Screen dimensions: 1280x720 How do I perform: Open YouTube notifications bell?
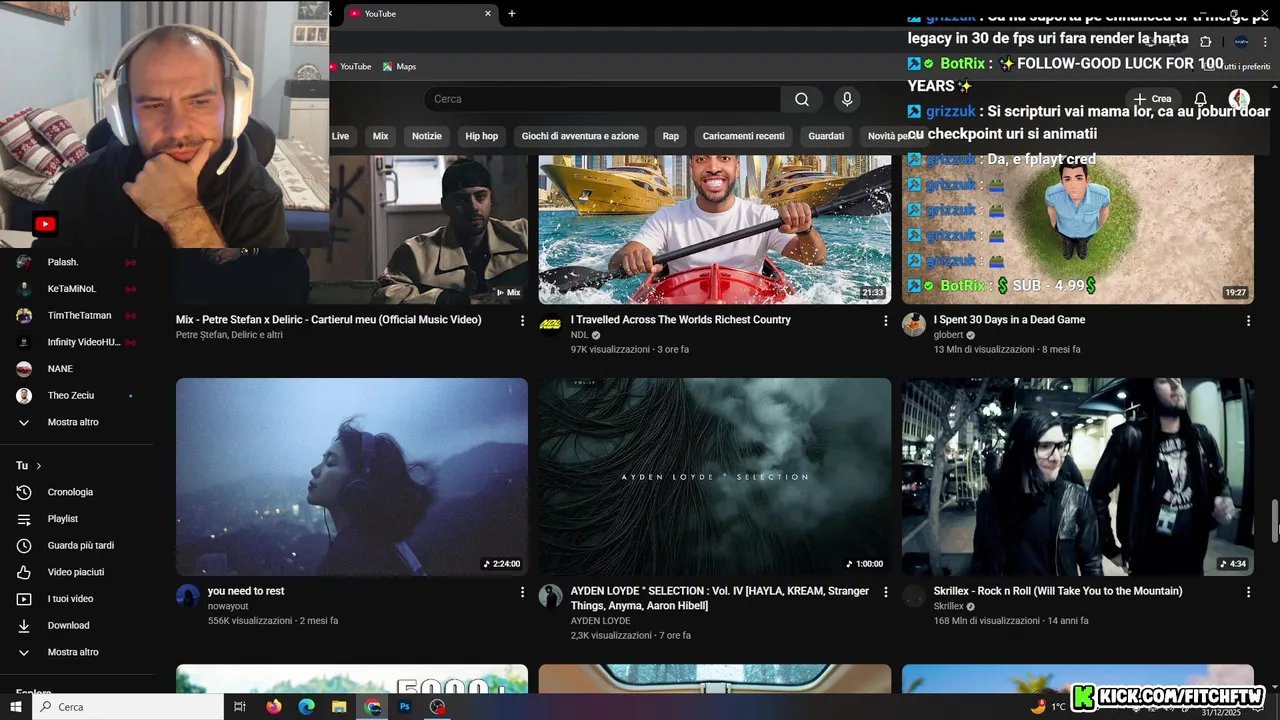(x=1201, y=99)
